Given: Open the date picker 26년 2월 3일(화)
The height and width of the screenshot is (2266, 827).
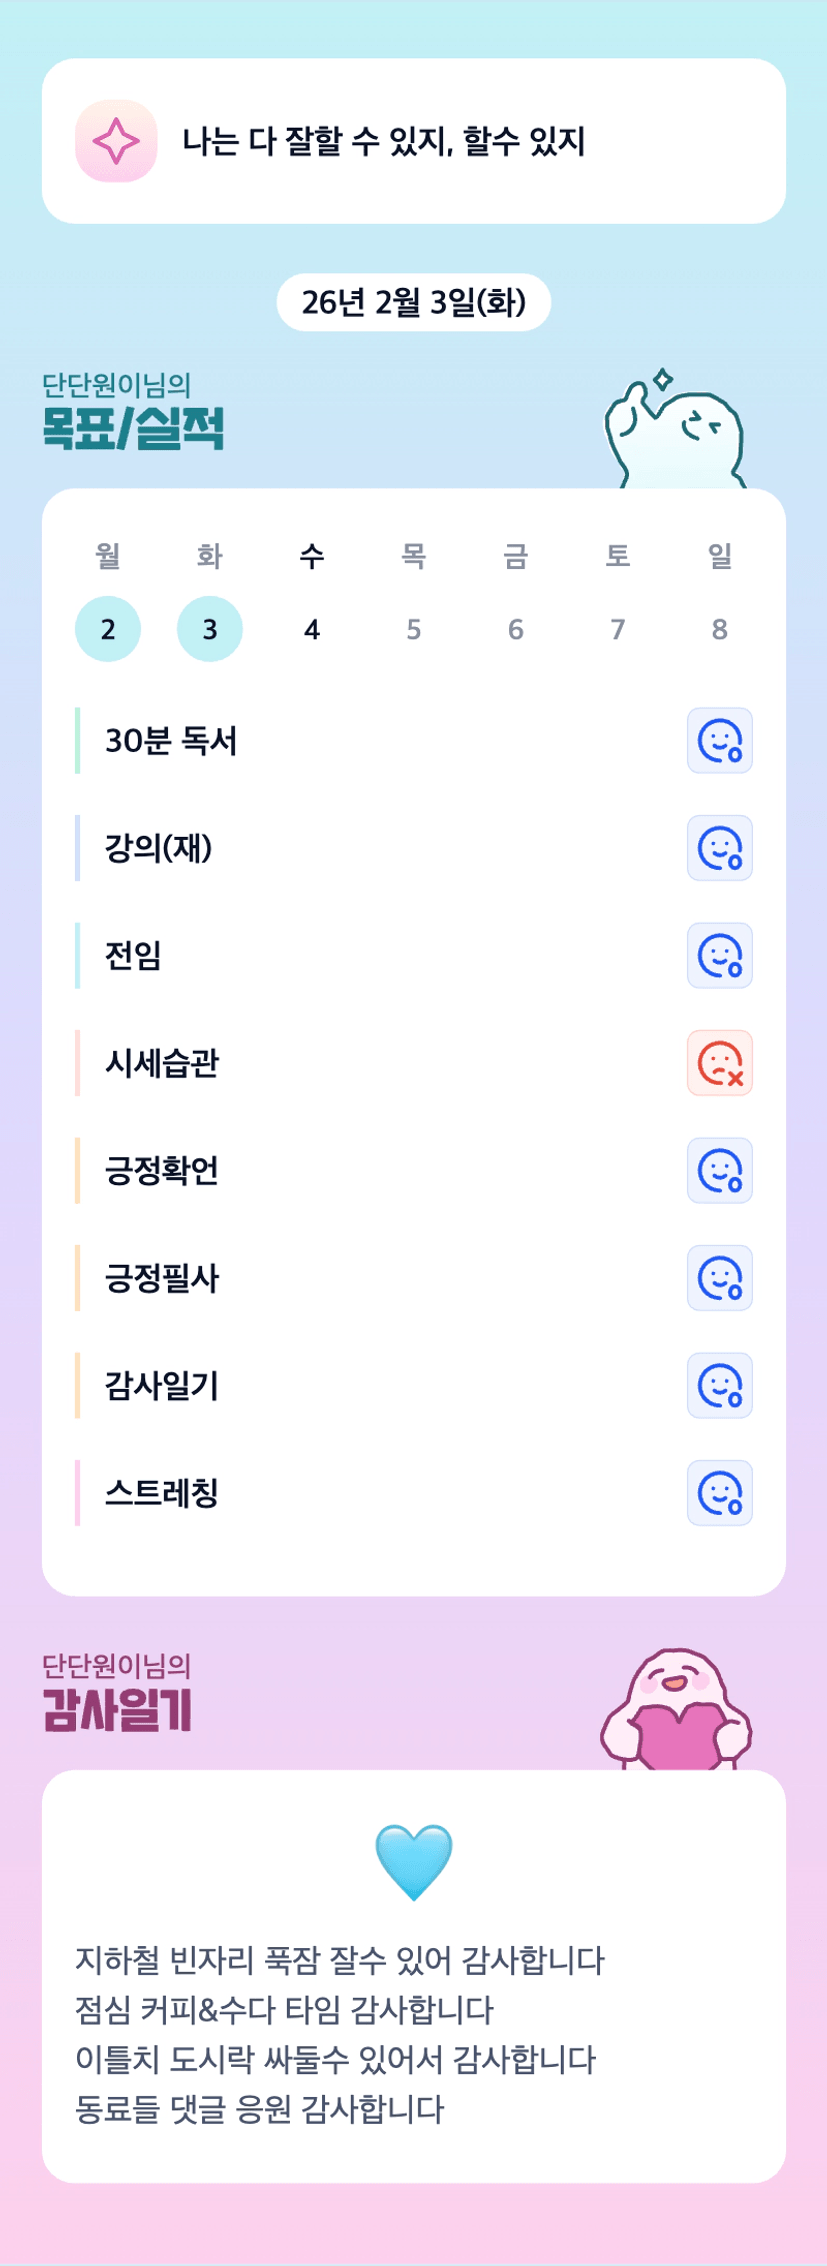Looking at the screenshot, I should [x=413, y=302].
